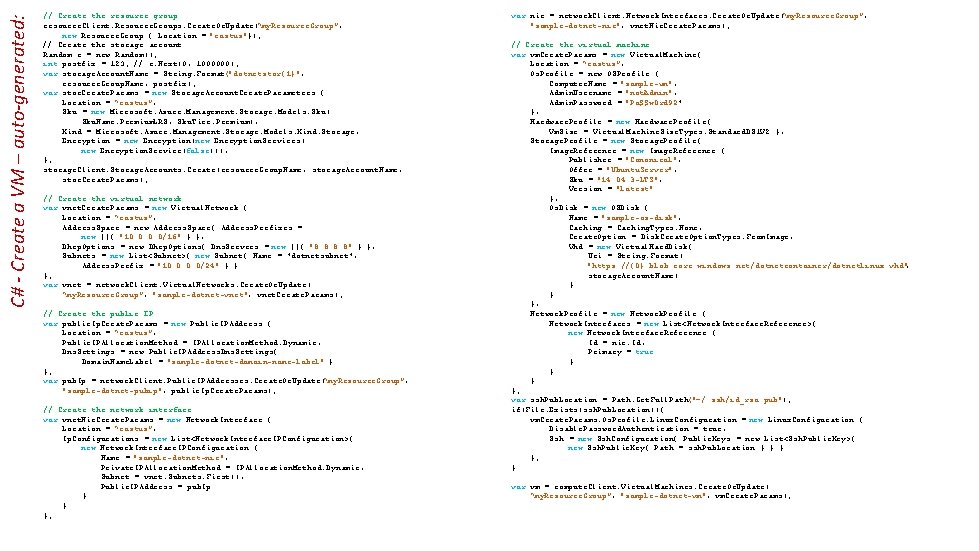The image size is (979, 551).
Task: Click 'var pubIp = networkClient.PublicIPAddresses.CreateOrUpdate'
Action: pyautogui.click(x=225, y=381)
